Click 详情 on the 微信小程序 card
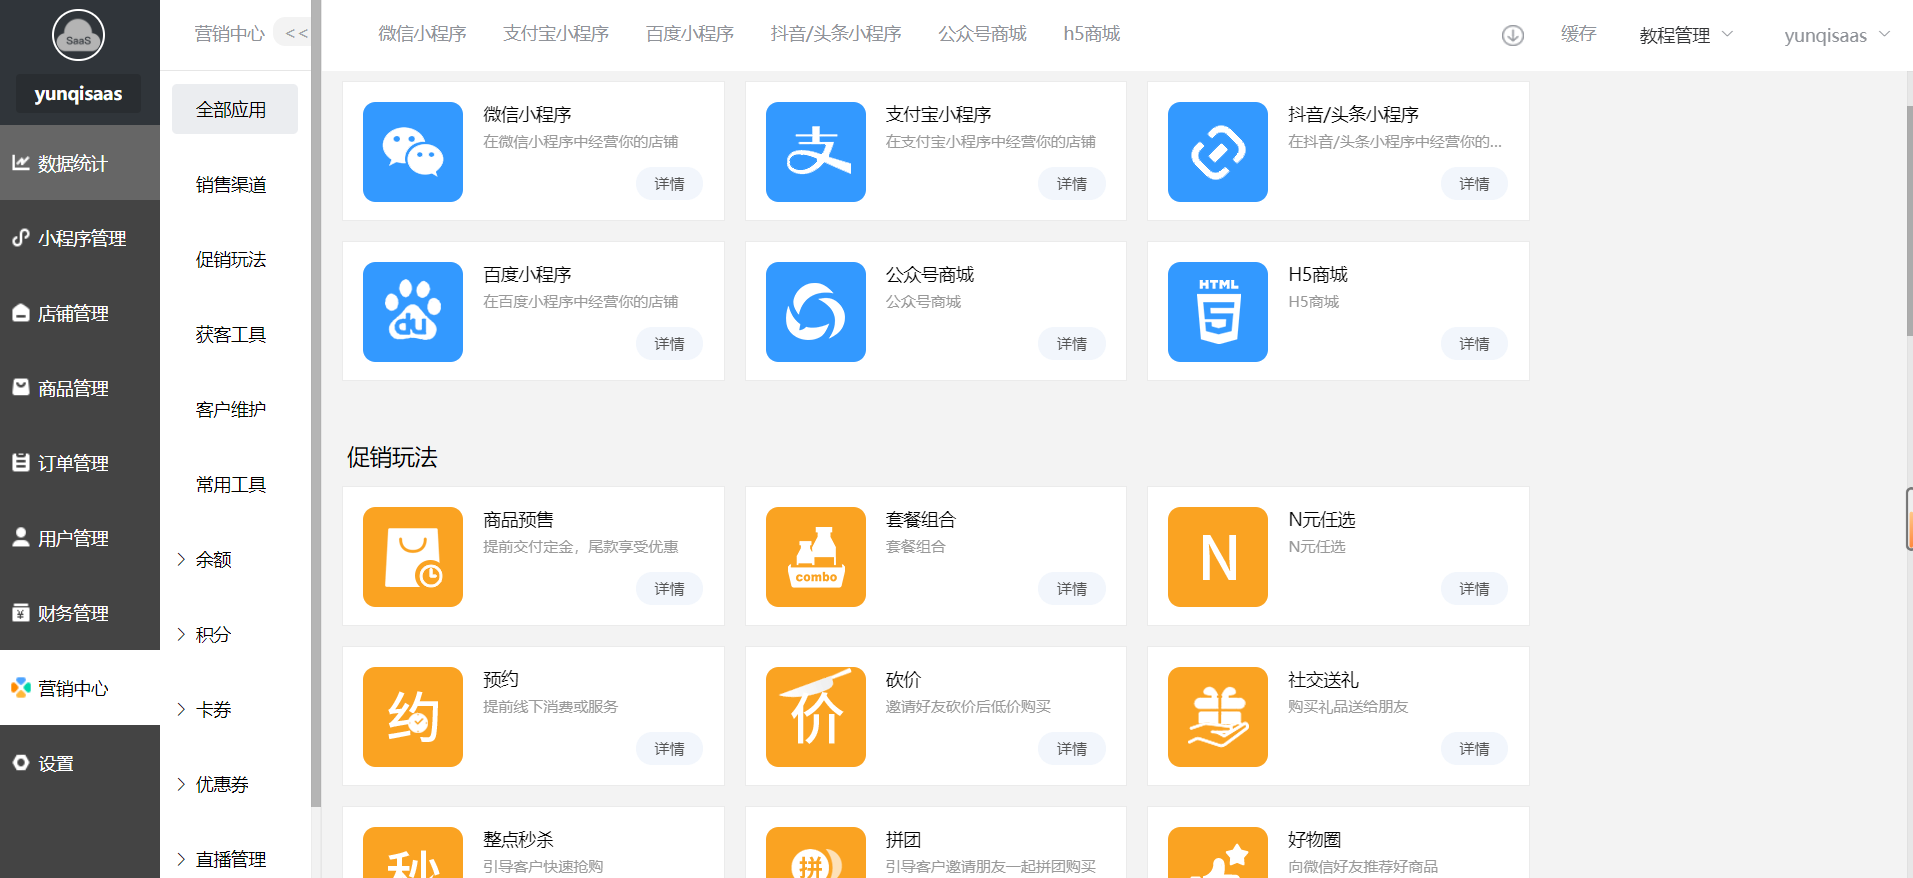Image resolution: width=1913 pixels, height=878 pixels. pos(669,184)
